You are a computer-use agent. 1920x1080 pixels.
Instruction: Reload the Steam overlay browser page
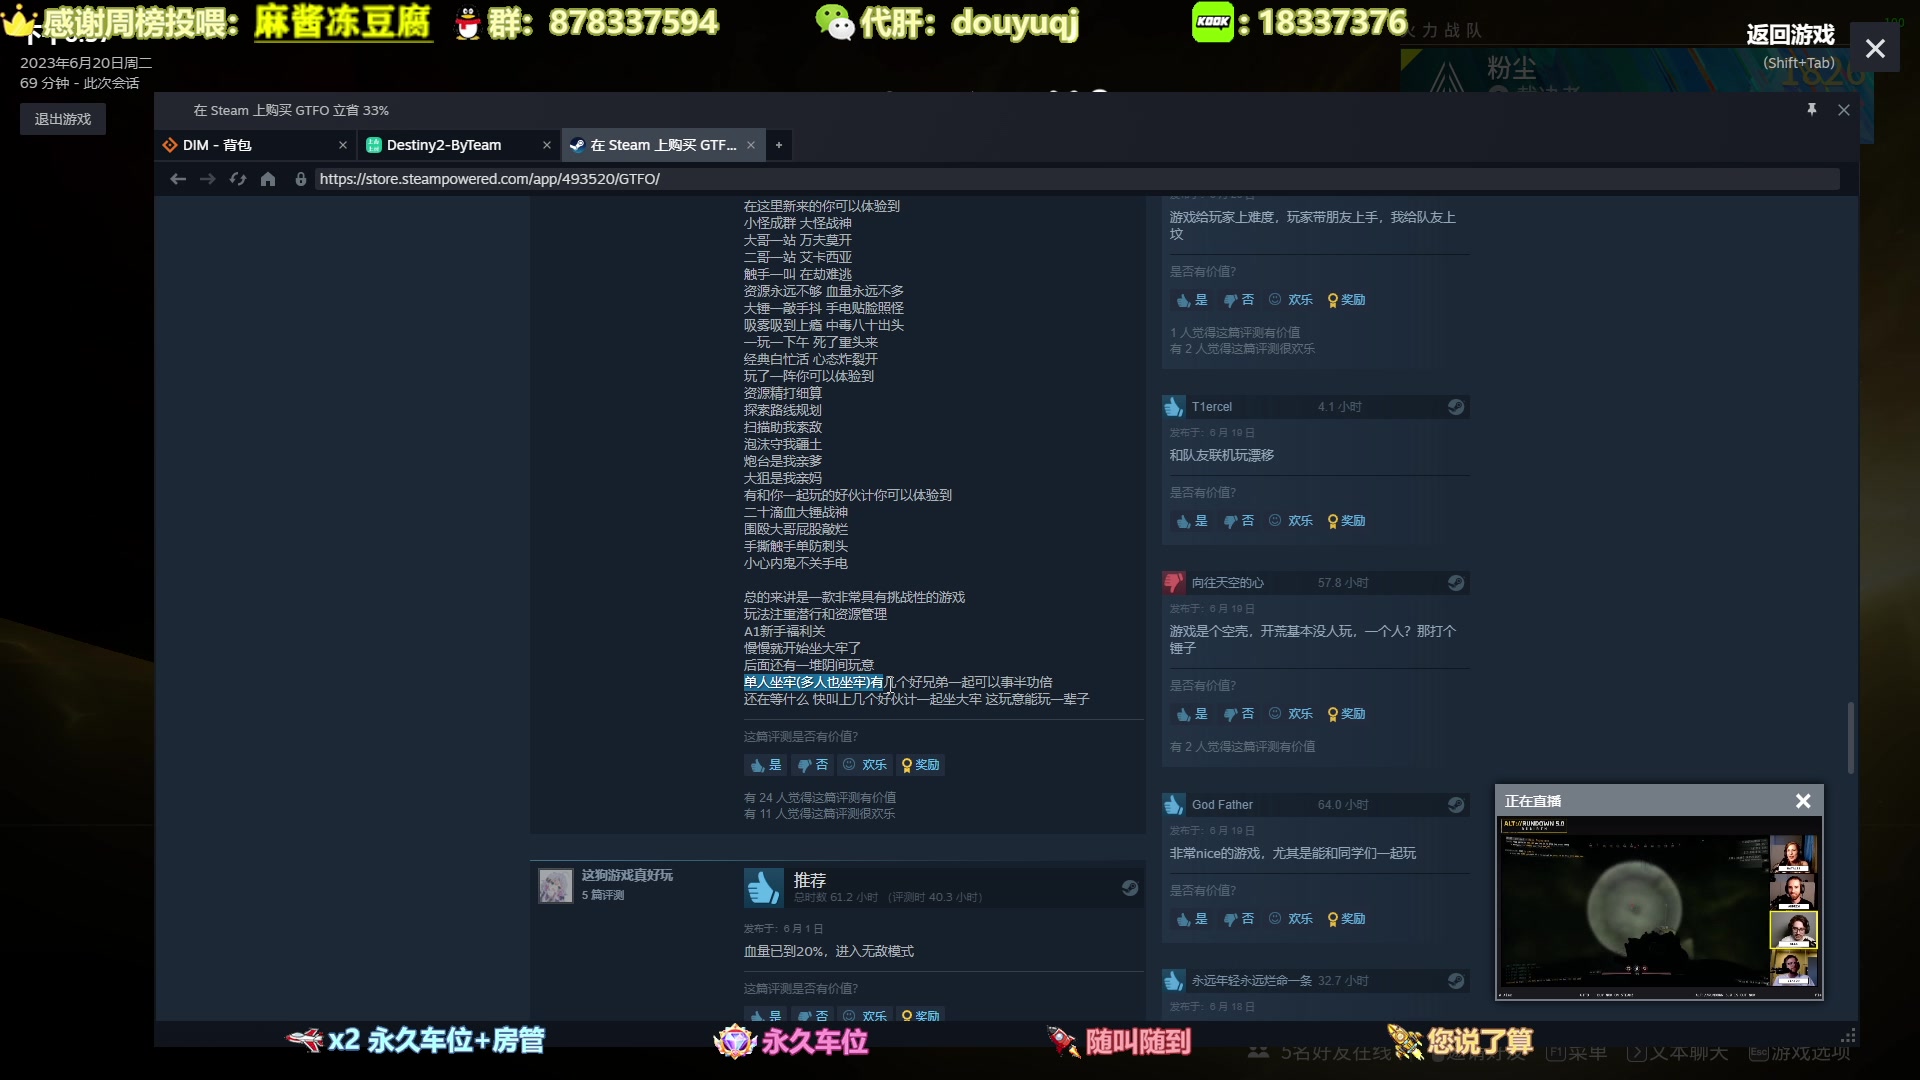coord(238,179)
